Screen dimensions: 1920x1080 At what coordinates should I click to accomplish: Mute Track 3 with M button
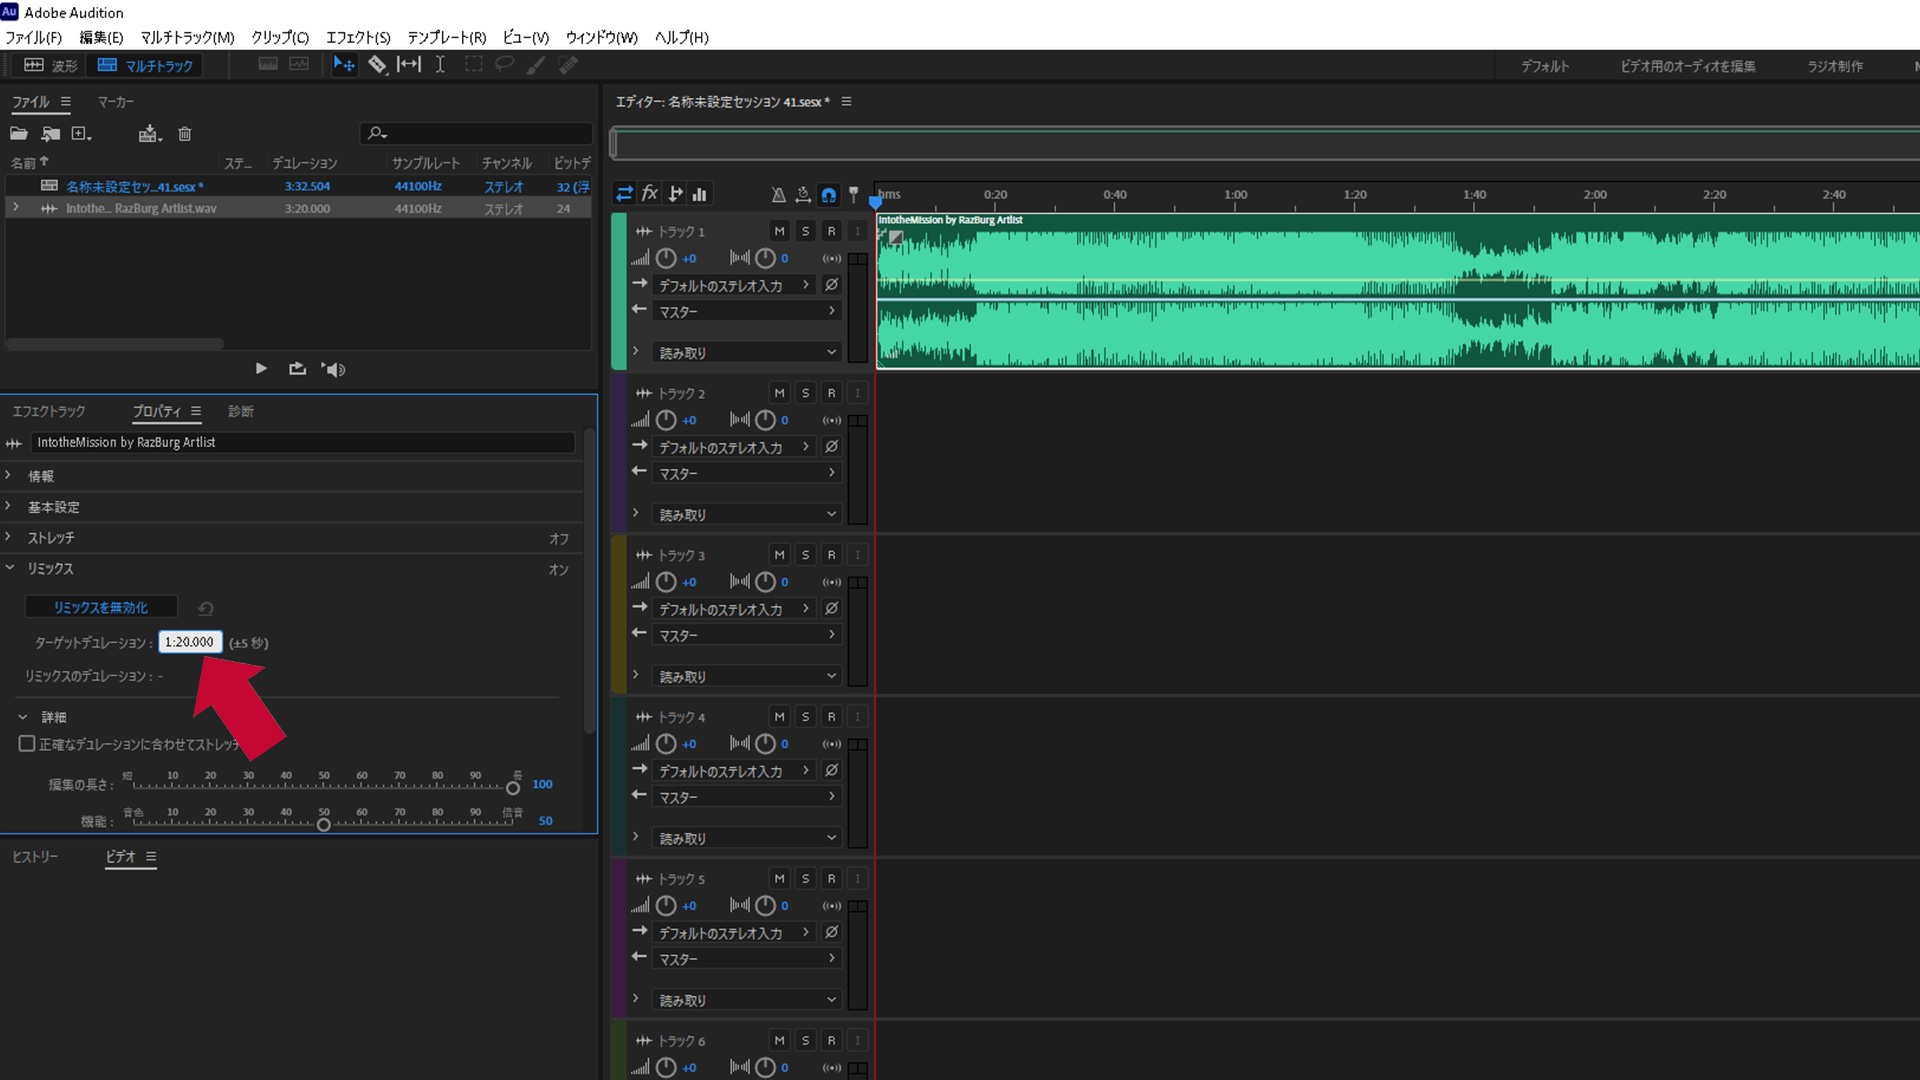click(x=780, y=555)
